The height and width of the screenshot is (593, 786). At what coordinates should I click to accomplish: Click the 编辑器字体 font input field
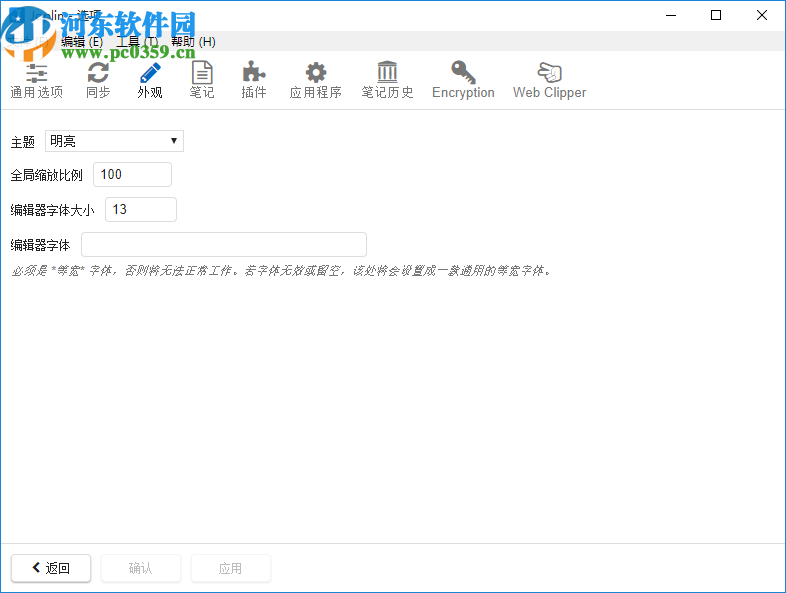(224, 245)
